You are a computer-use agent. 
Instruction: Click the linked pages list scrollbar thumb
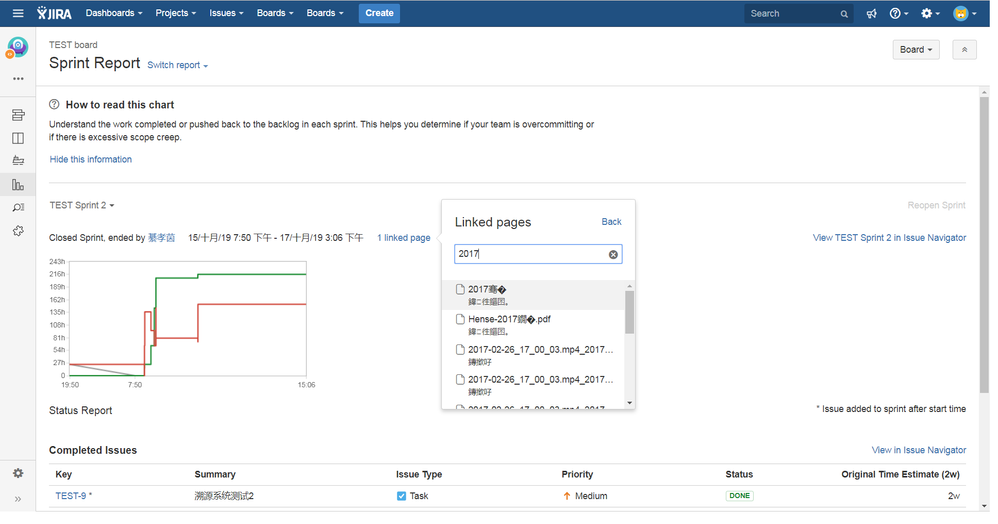(x=629, y=312)
